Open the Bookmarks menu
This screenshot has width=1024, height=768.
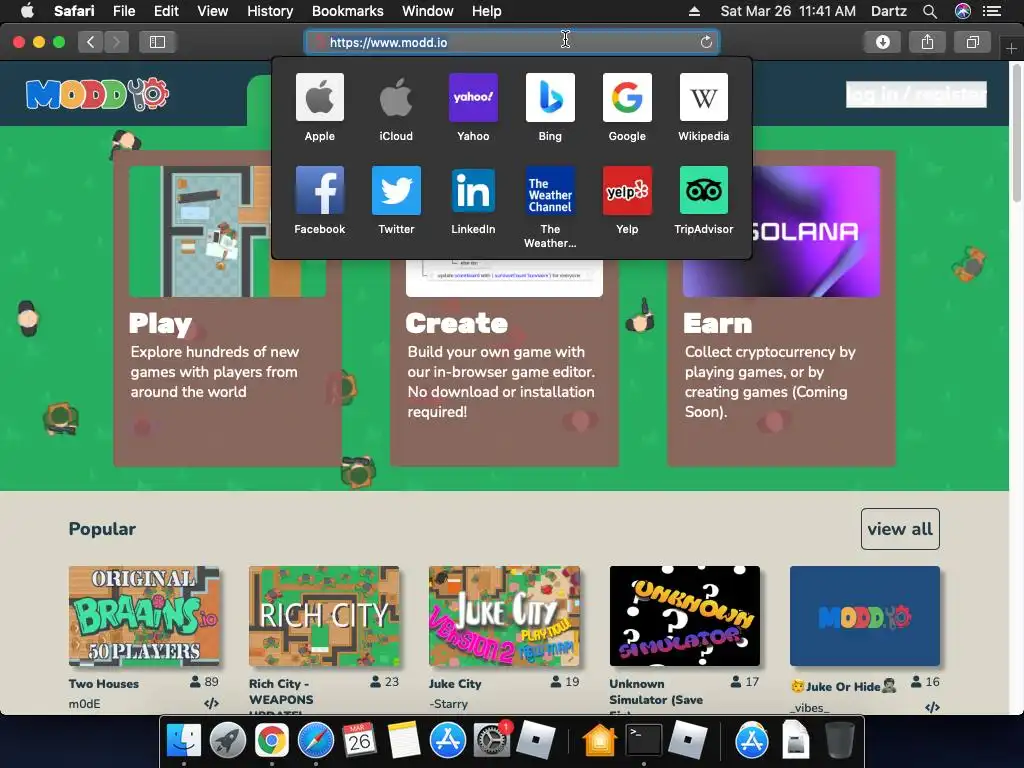tap(347, 11)
